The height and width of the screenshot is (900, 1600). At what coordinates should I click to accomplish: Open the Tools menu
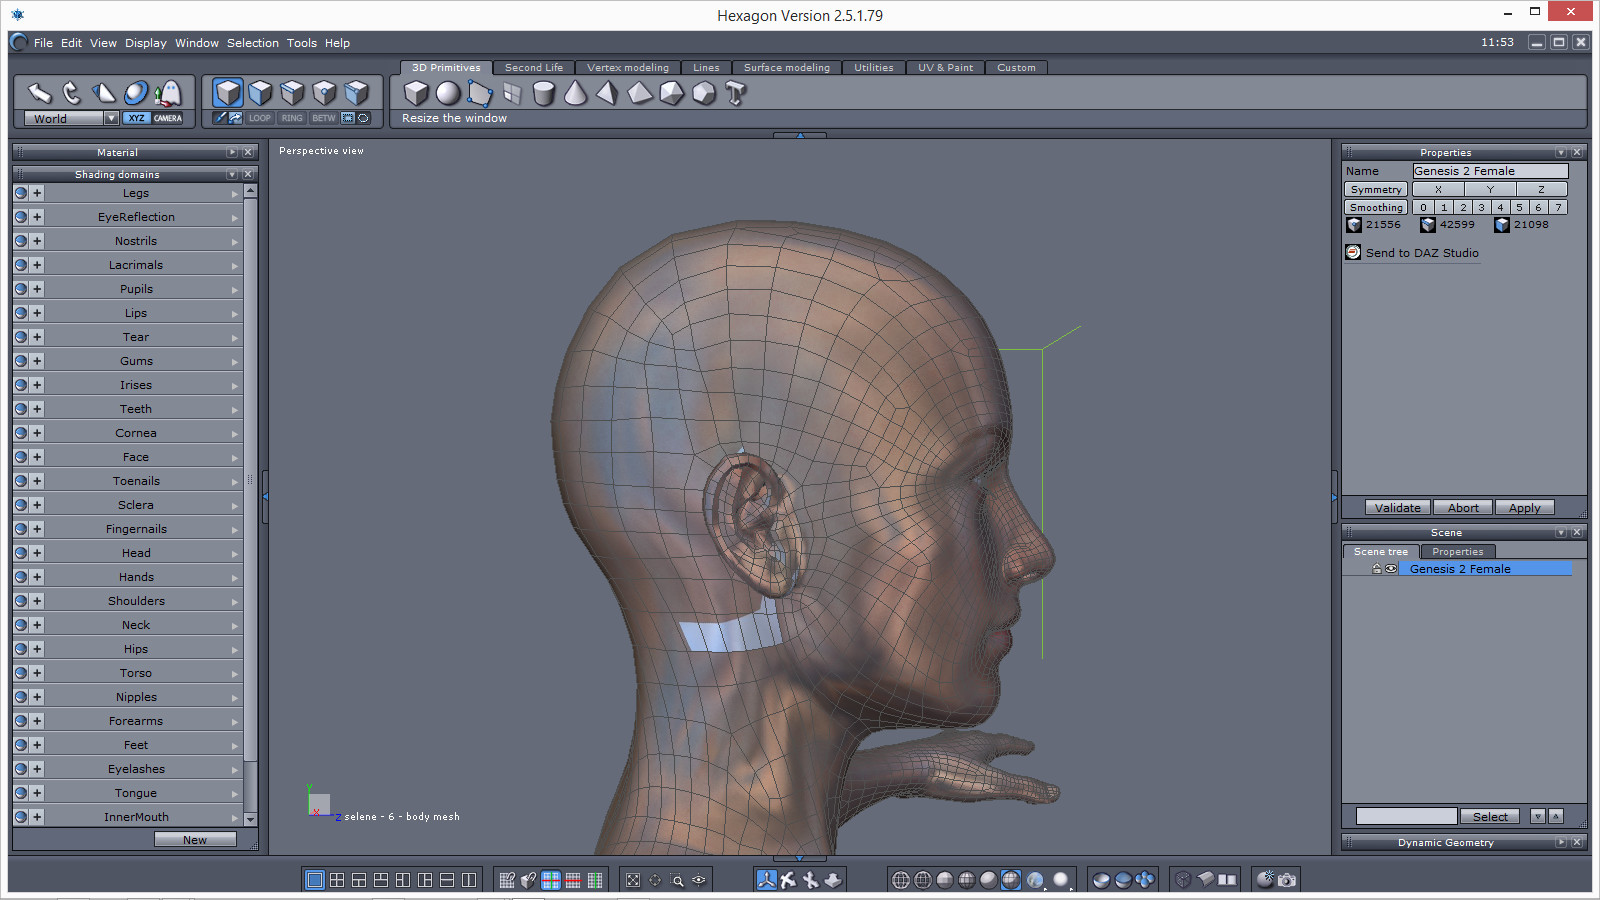point(302,43)
